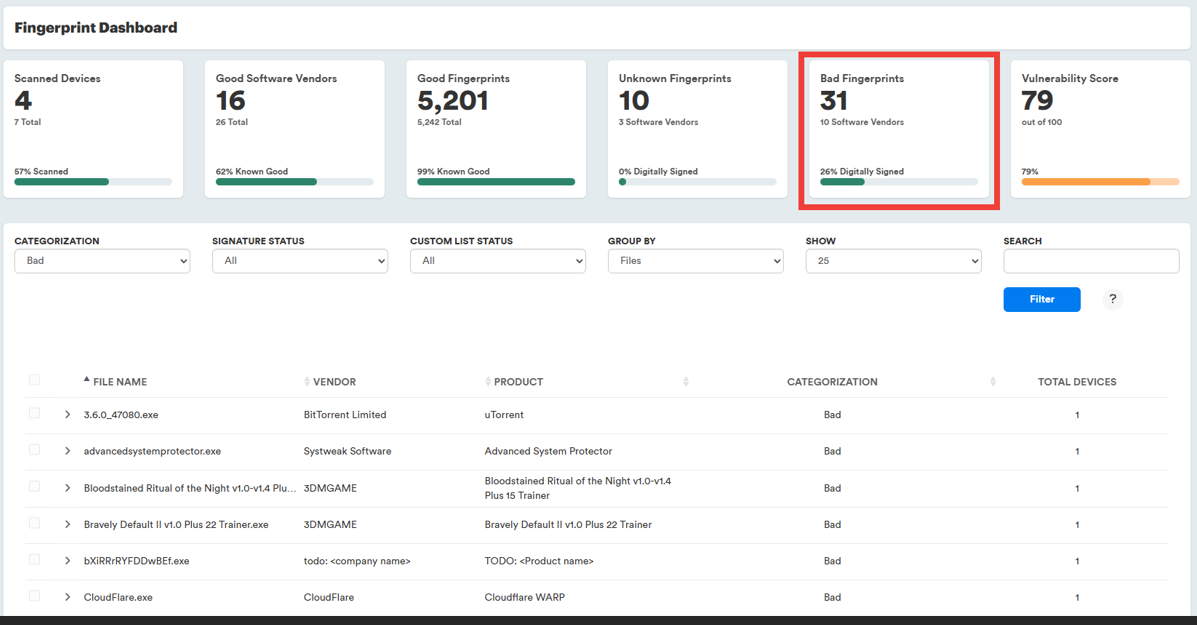1197x625 pixels.
Task: Click into the Search input field
Action: (x=1091, y=261)
